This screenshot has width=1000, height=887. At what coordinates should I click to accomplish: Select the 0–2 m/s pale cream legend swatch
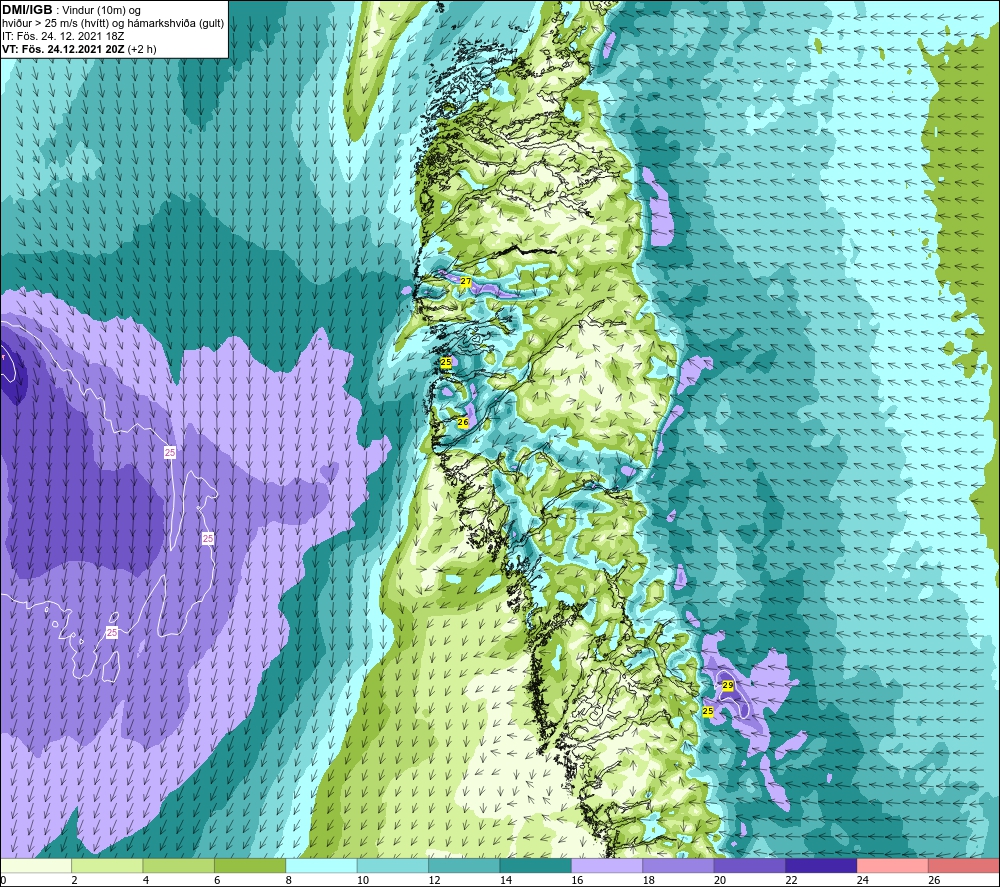click(x=36, y=866)
